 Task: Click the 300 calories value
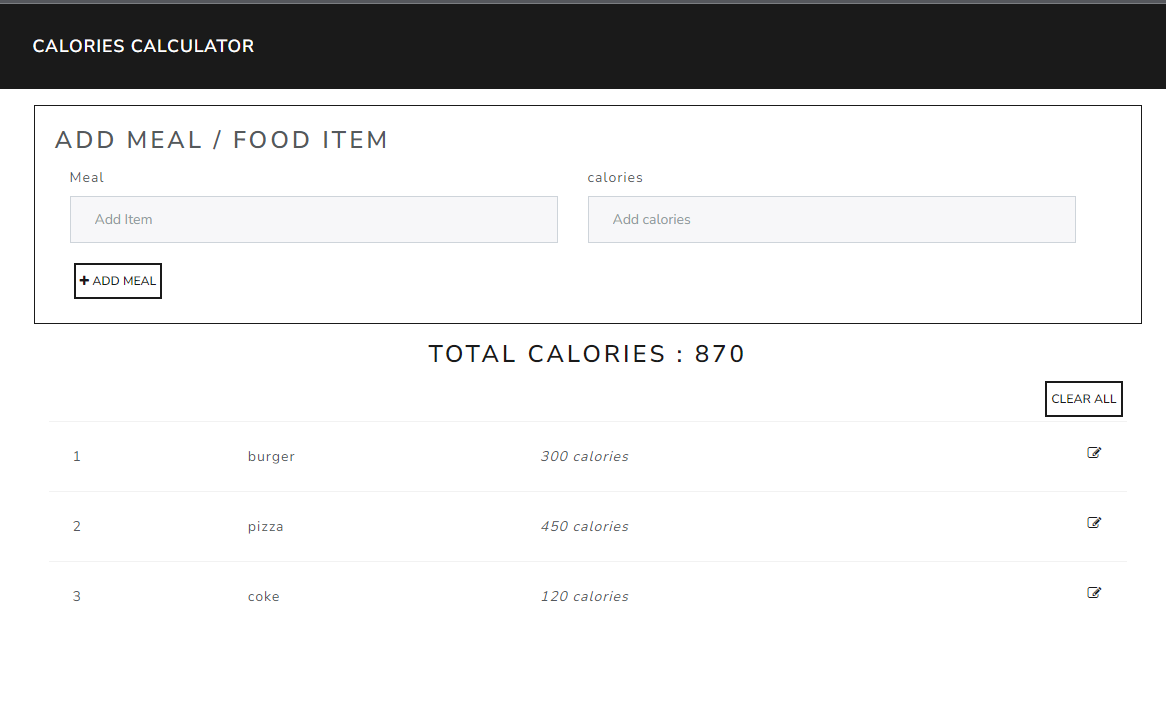(x=584, y=456)
